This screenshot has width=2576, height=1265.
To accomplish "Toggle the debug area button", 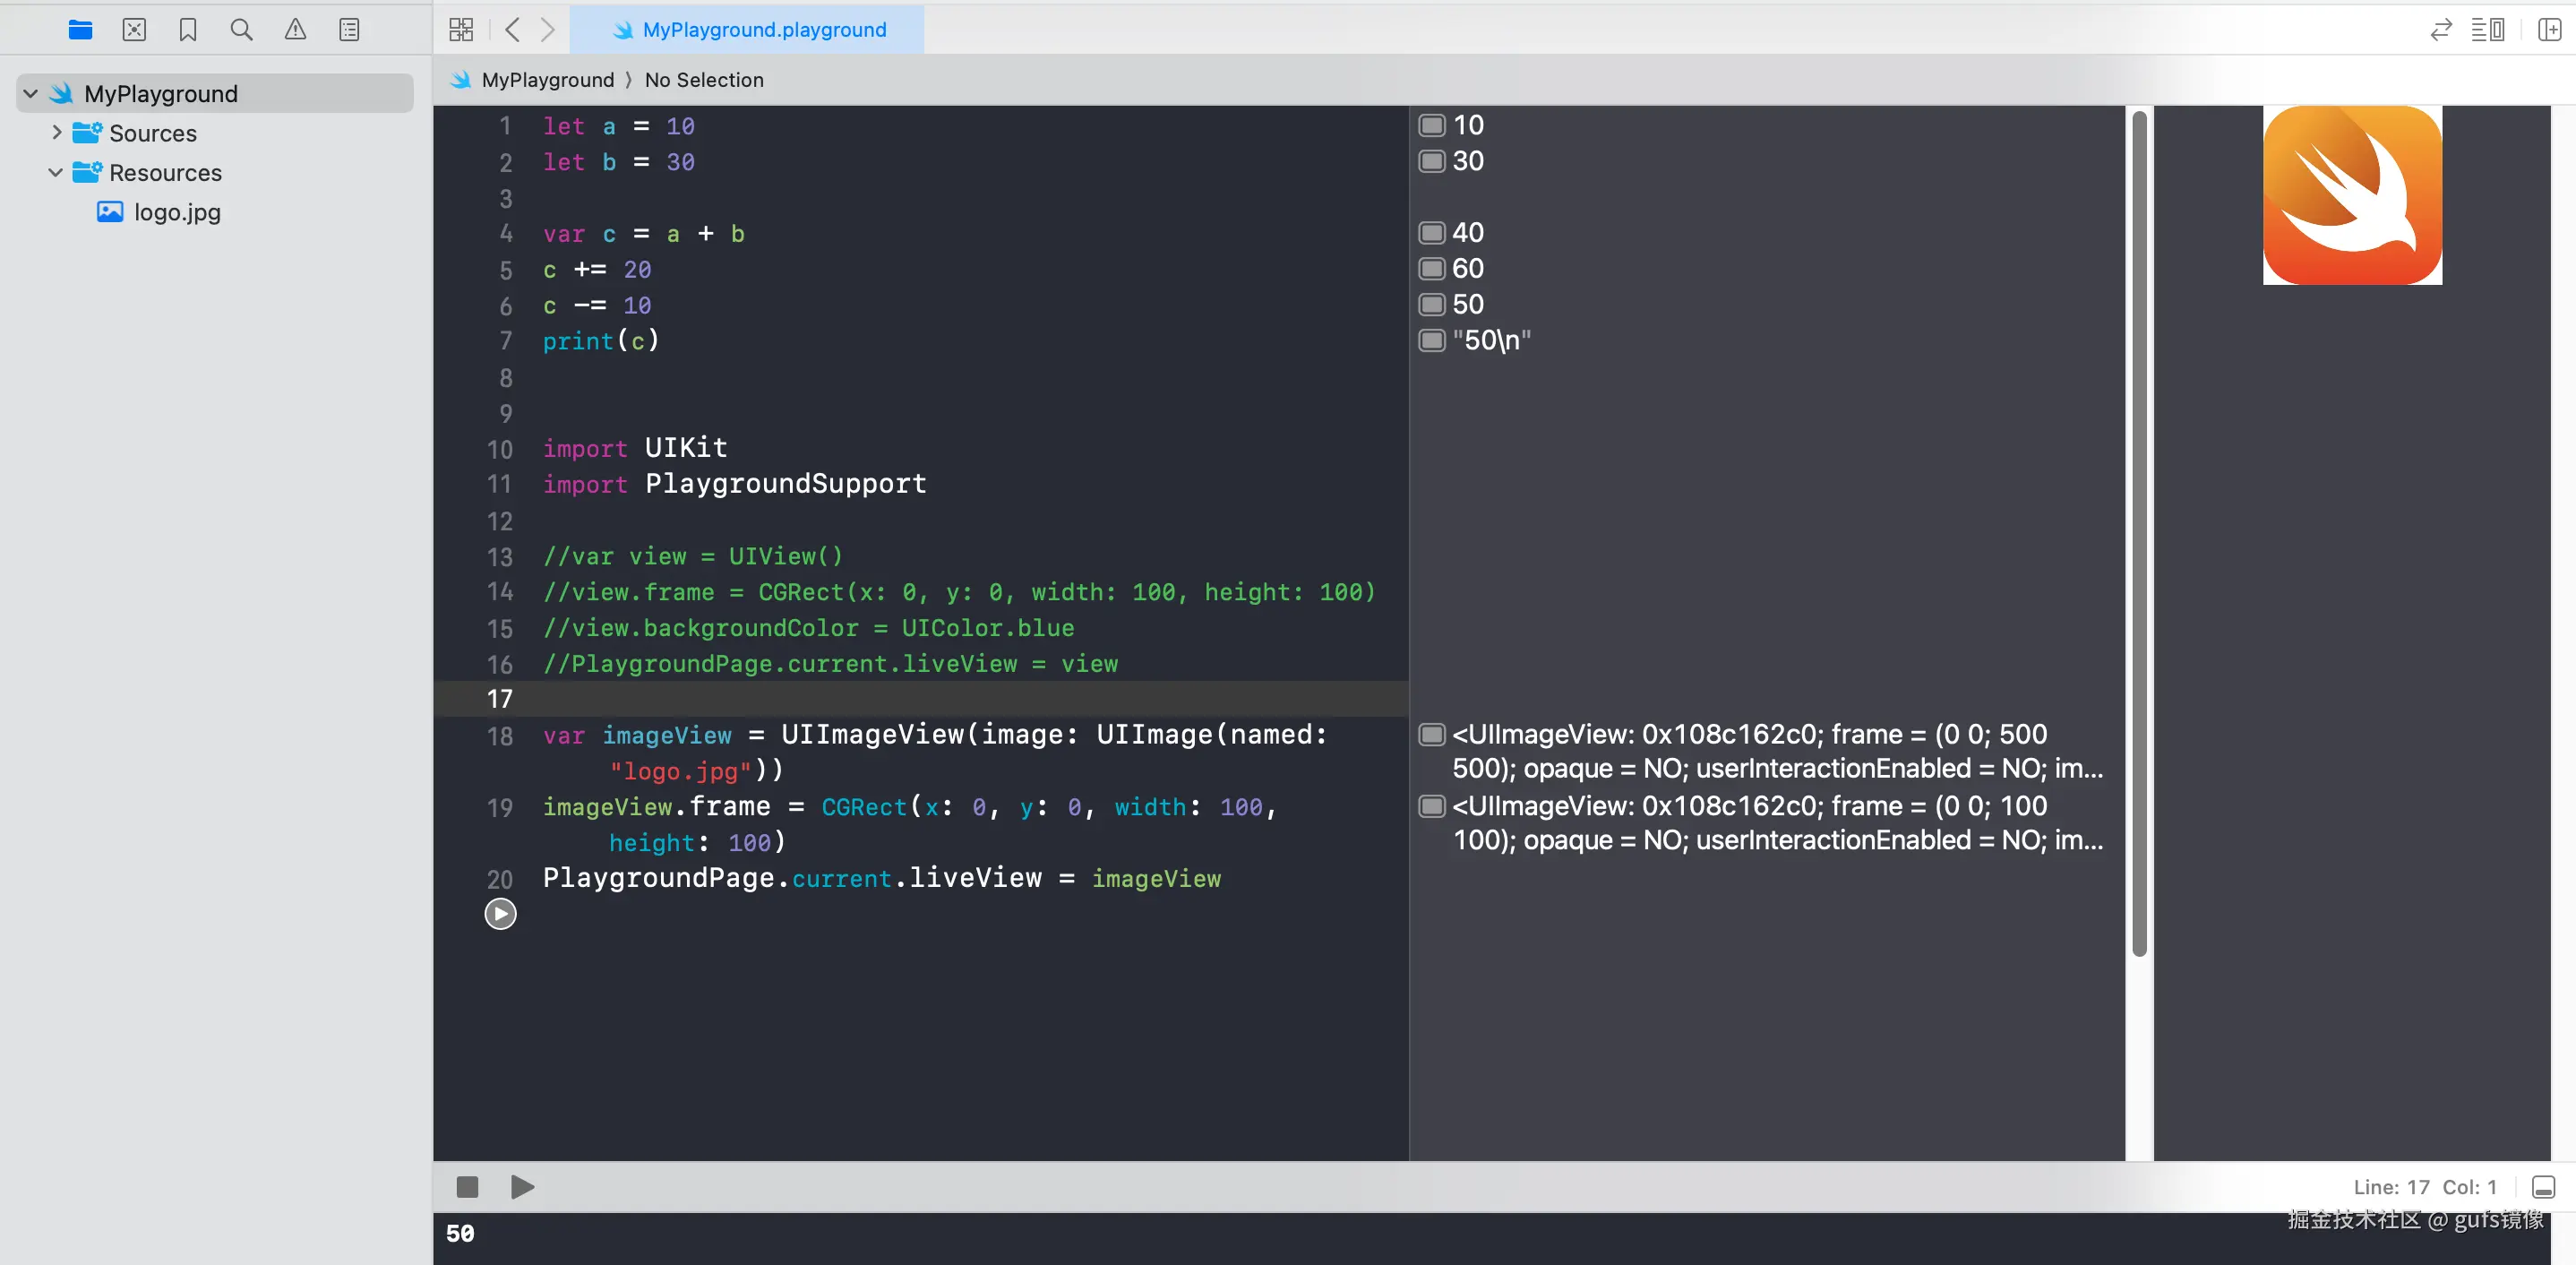I will coord(2543,1187).
